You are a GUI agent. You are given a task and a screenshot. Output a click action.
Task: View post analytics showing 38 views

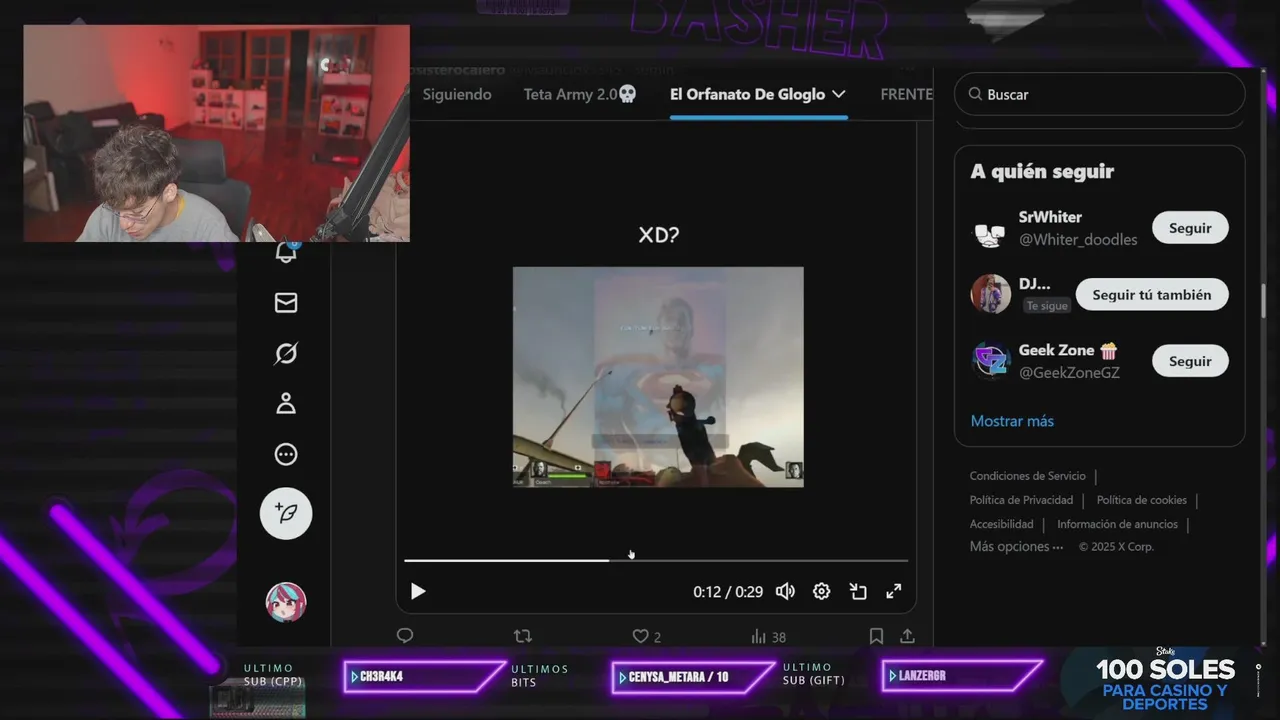pyautogui.click(x=768, y=636)
